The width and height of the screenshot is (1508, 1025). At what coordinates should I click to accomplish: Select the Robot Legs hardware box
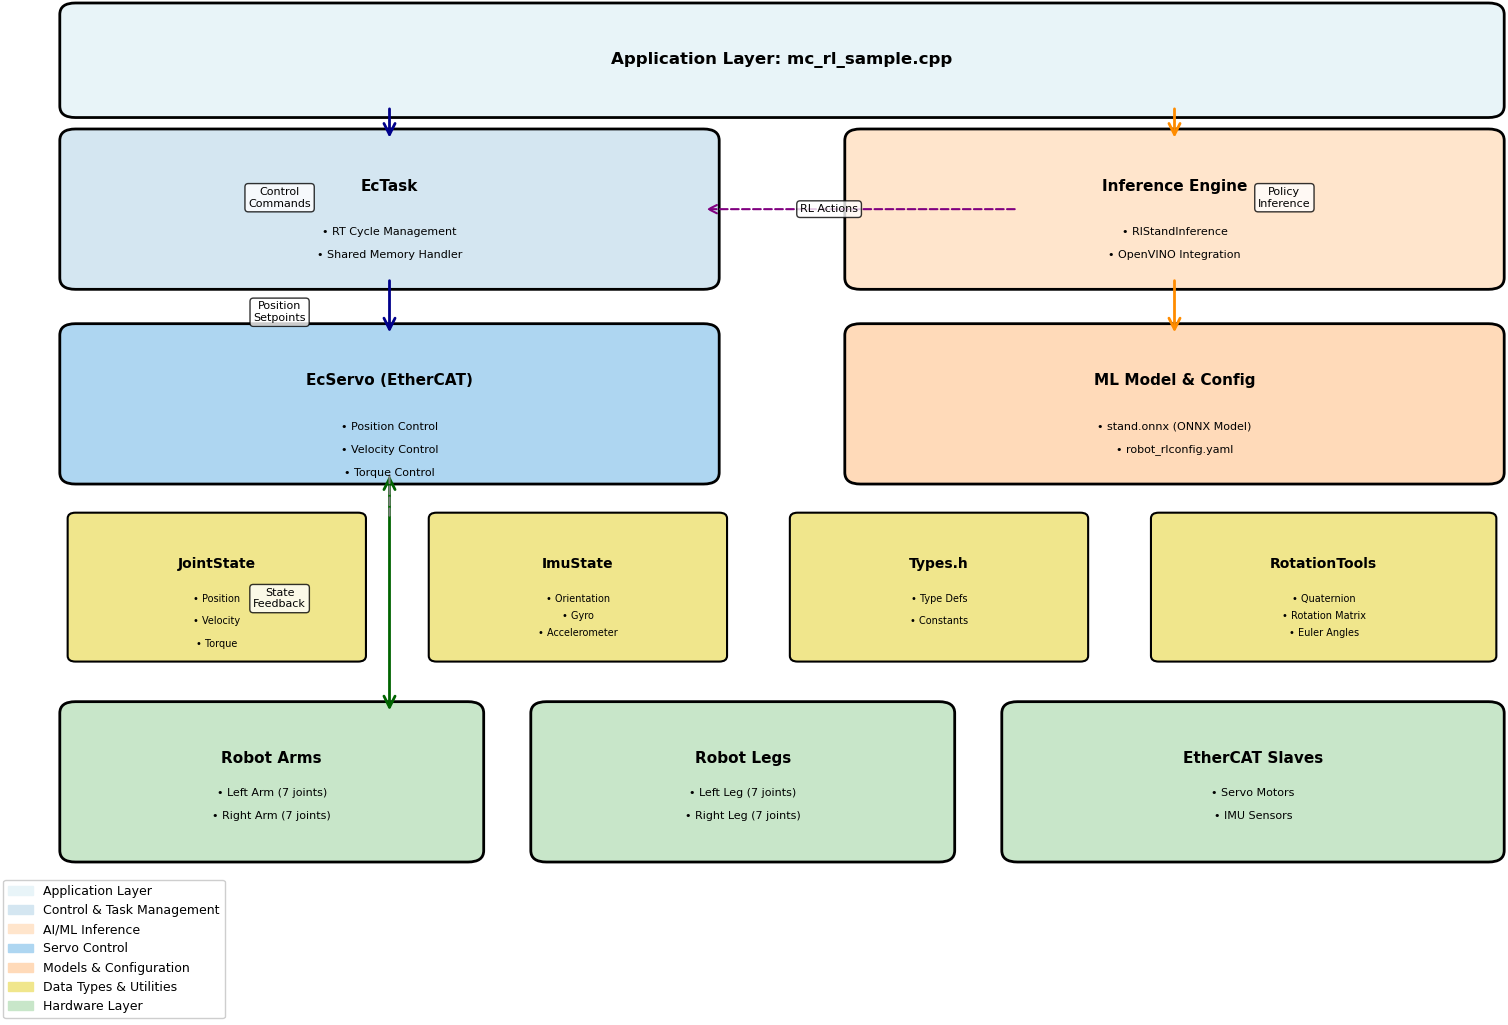[742, 780]
